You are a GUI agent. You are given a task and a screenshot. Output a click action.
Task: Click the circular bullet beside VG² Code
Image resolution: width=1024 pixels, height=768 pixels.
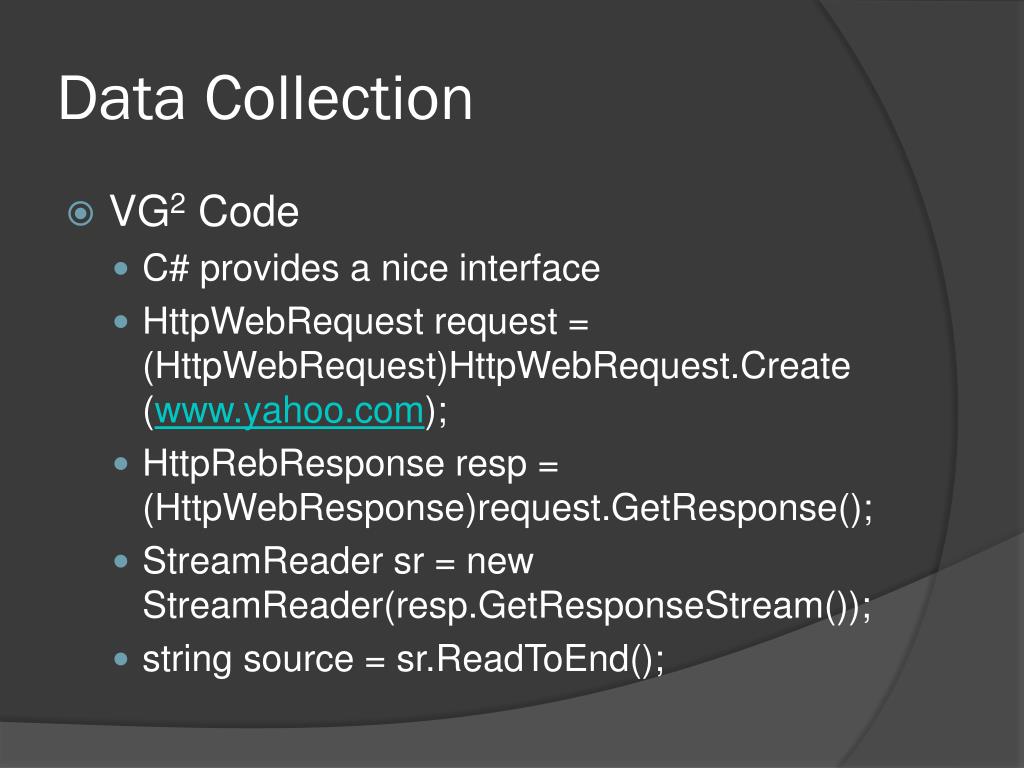pyautogui.click(x=80, y=214)
